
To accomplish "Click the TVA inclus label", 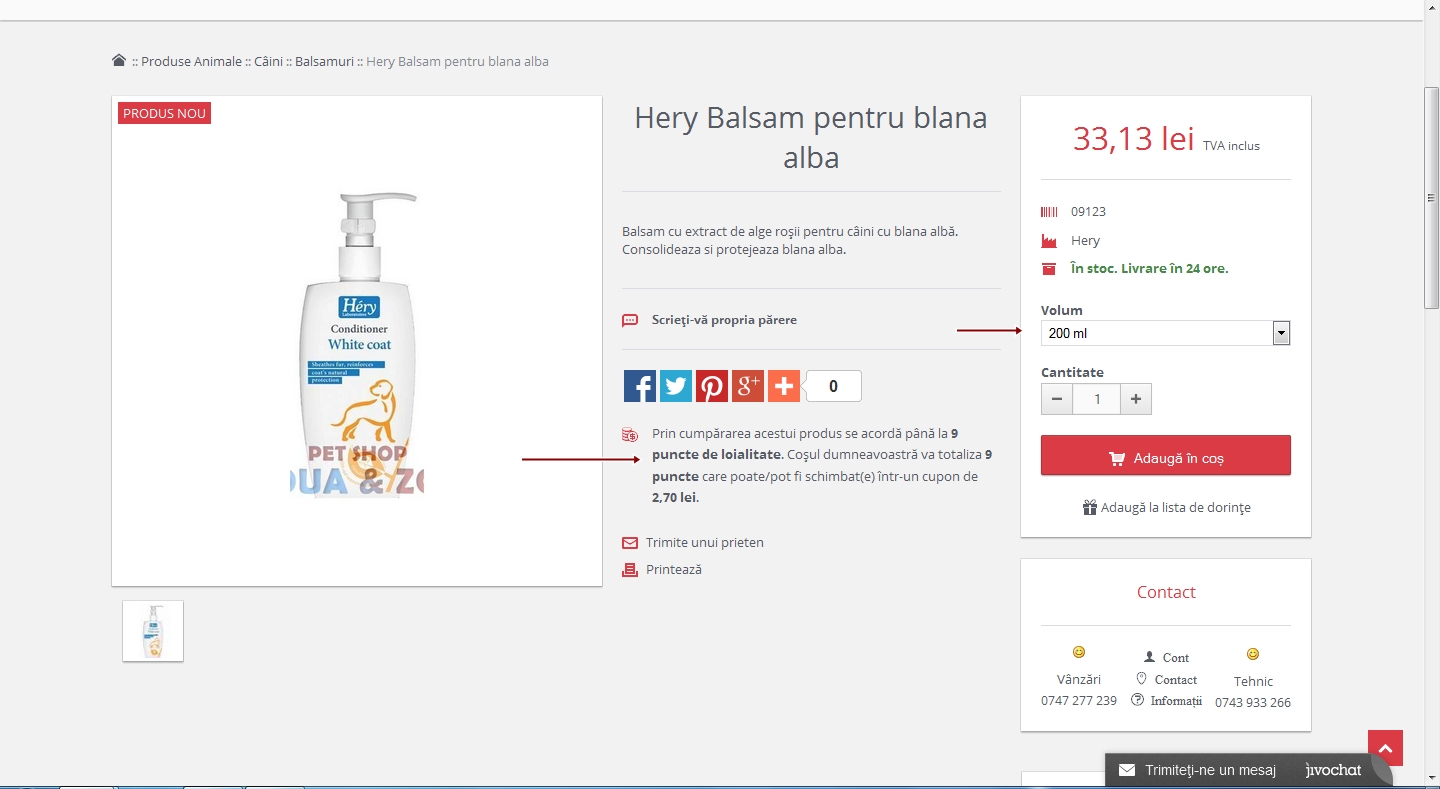I will click(1231, 146).
